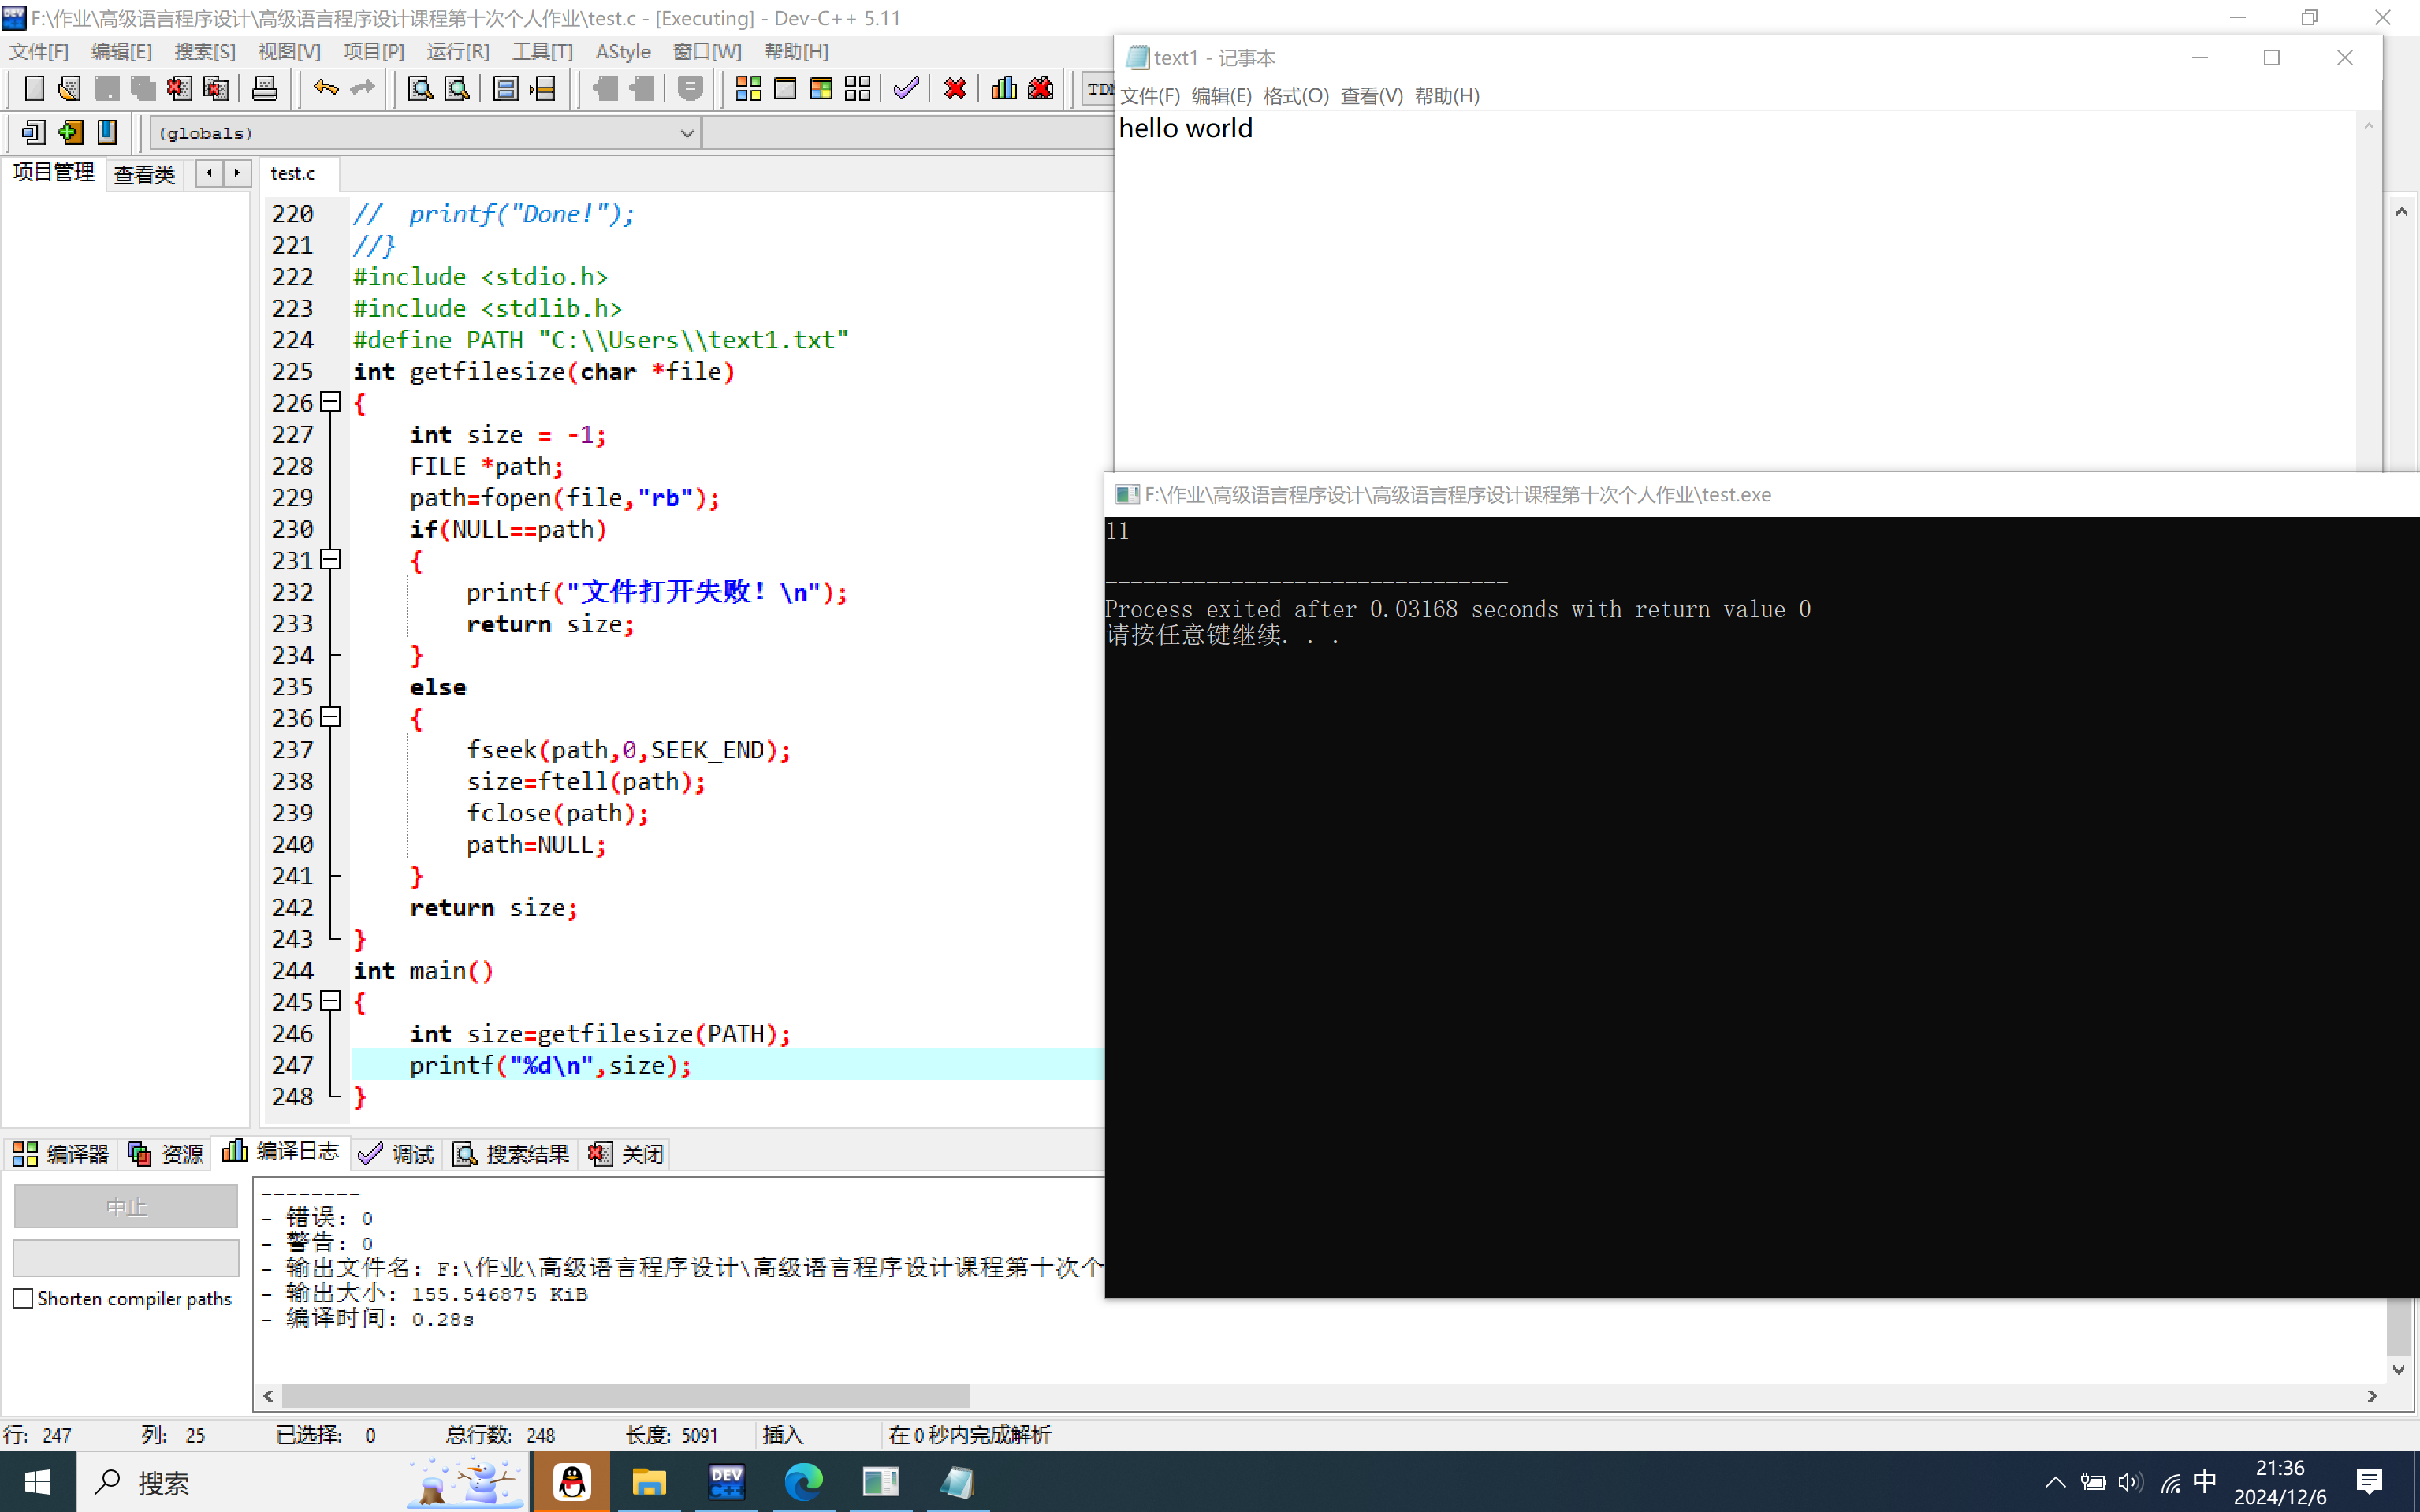Click the Print toolbar icon
This screenshot has width=2420, height=1512.
(264, 89)
